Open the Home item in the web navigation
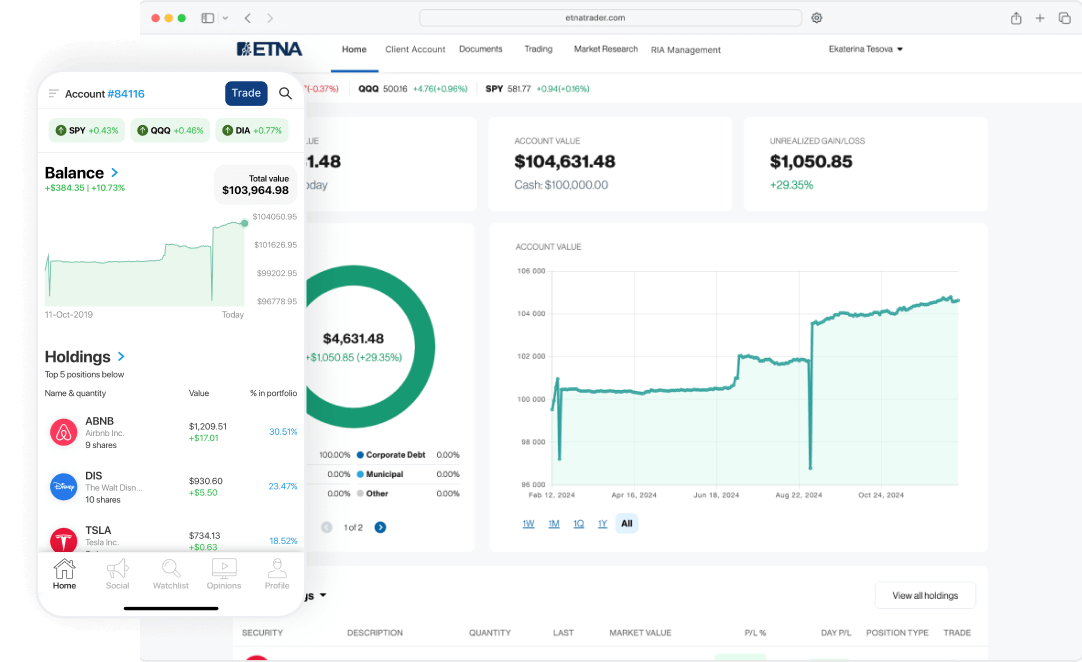This screenshot has height=662, width=1082. pyautogui.click(x=354, y=49)
